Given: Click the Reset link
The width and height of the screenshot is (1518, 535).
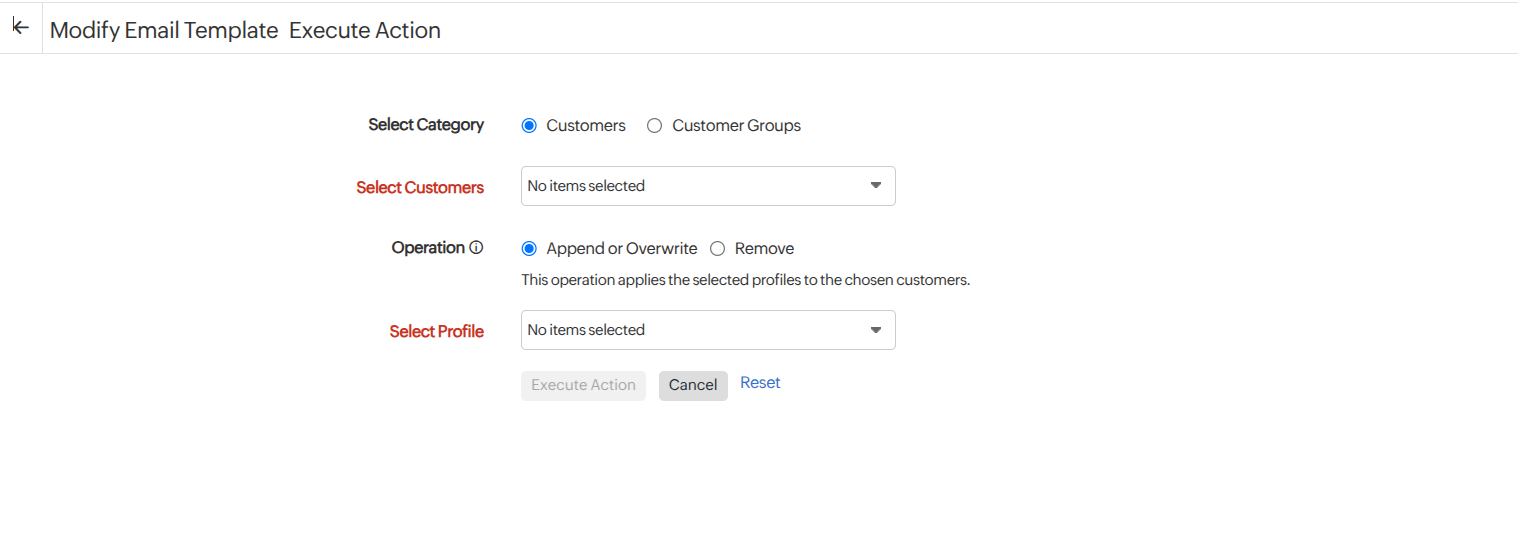Looking at the screenshot, I should [760, 383].
